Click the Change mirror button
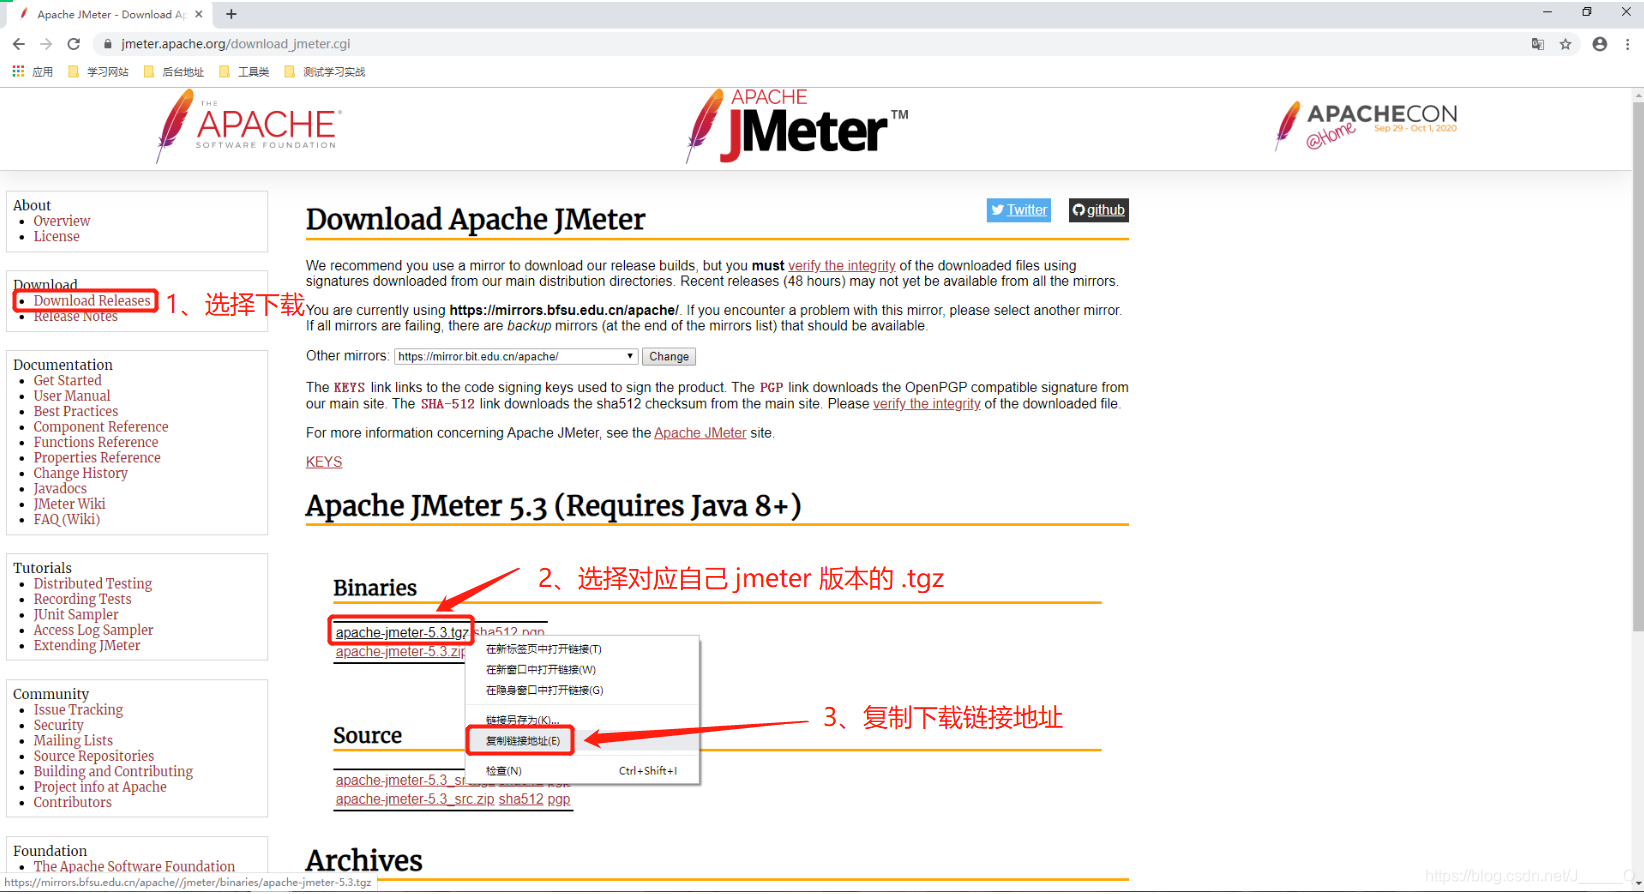 click(x=669, y=357)
